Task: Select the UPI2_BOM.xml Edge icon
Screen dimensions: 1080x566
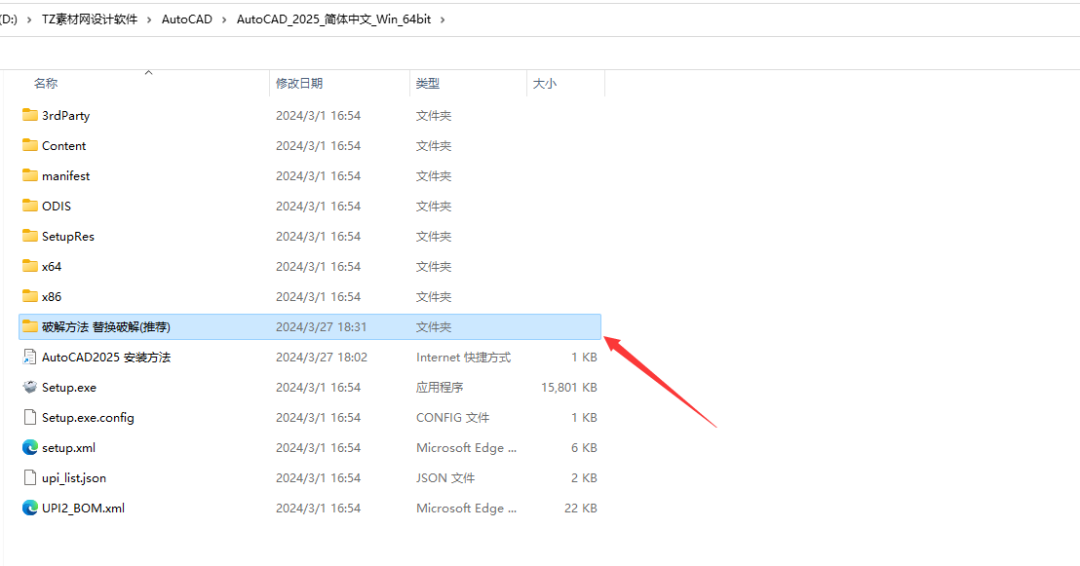Action: point(30,507)
